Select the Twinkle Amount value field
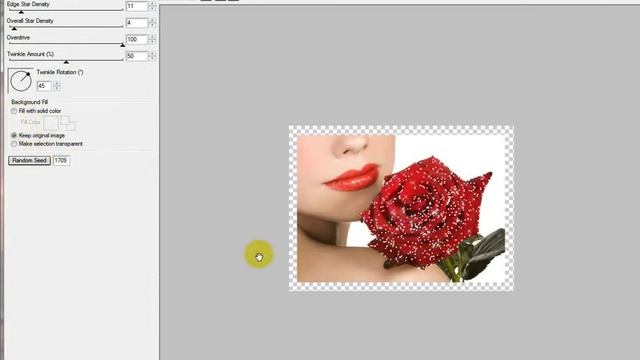 (x=136, y=56)
